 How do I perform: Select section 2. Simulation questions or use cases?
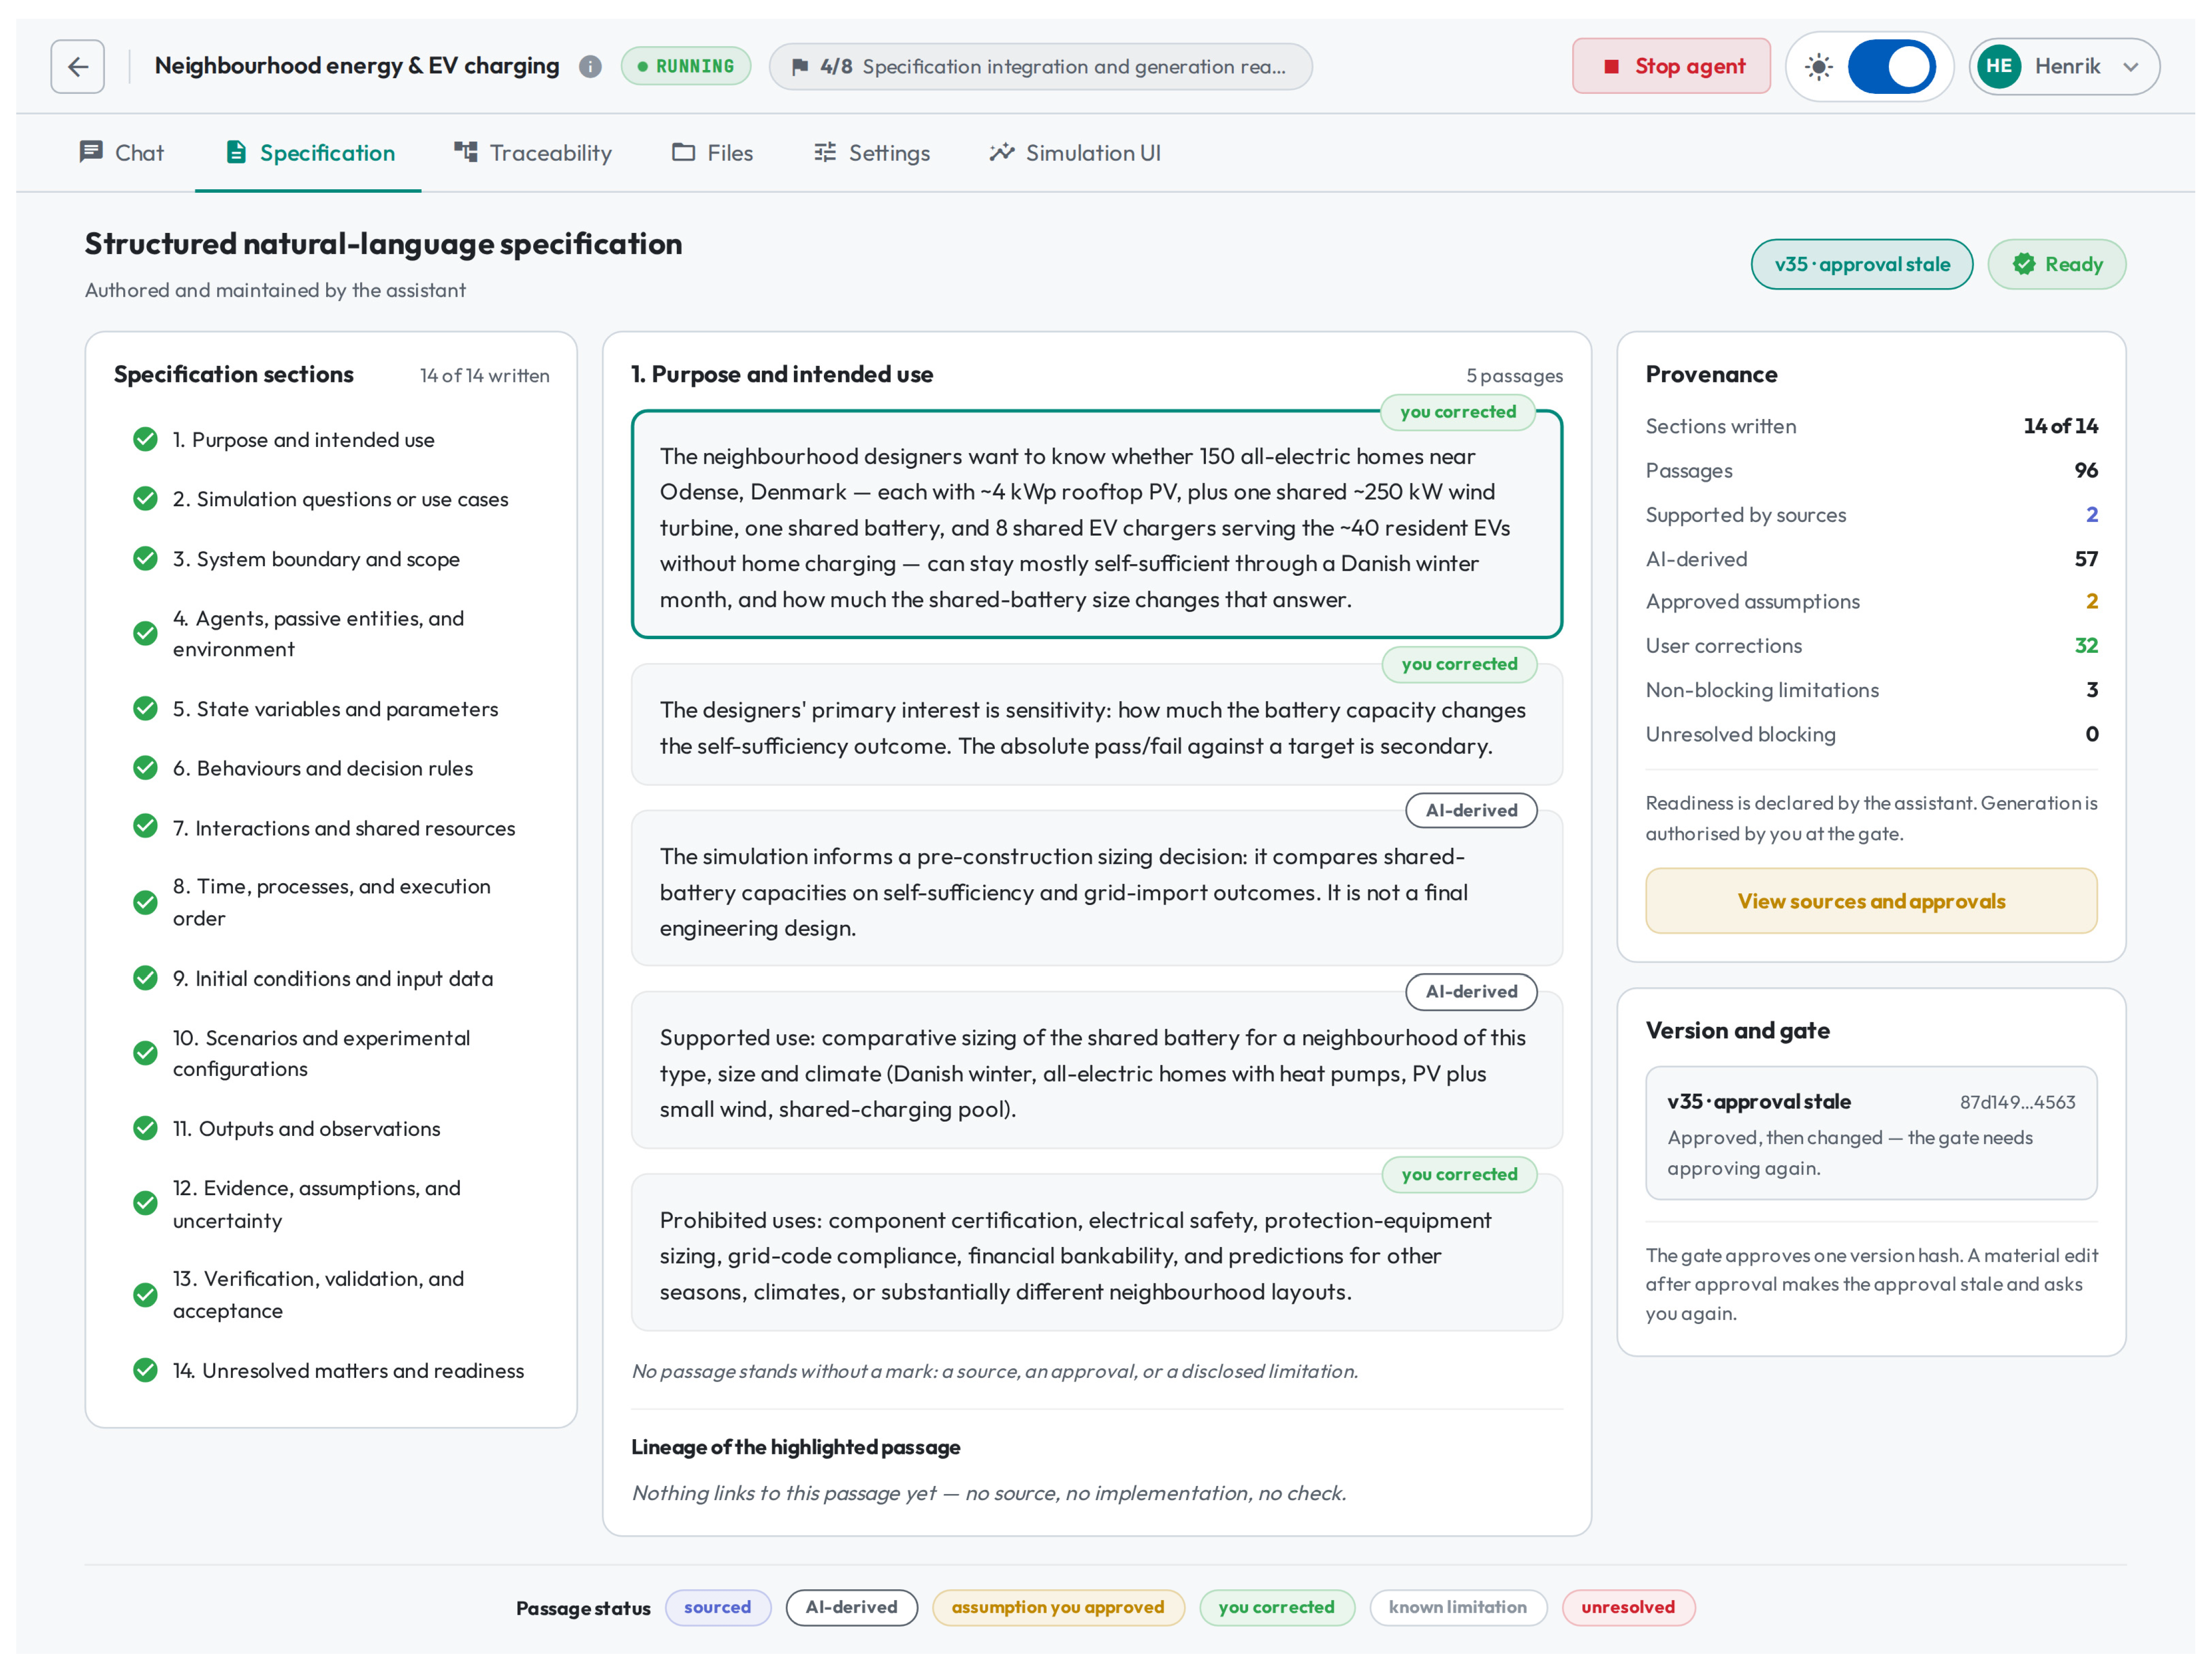(331, 499)
